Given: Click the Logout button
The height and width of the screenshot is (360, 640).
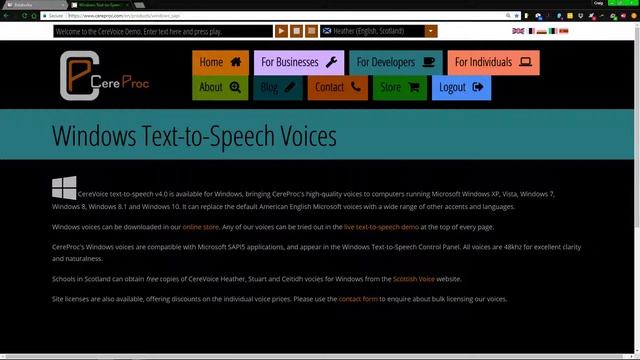Looking at the screenshot, I should [x=461, y=87].
